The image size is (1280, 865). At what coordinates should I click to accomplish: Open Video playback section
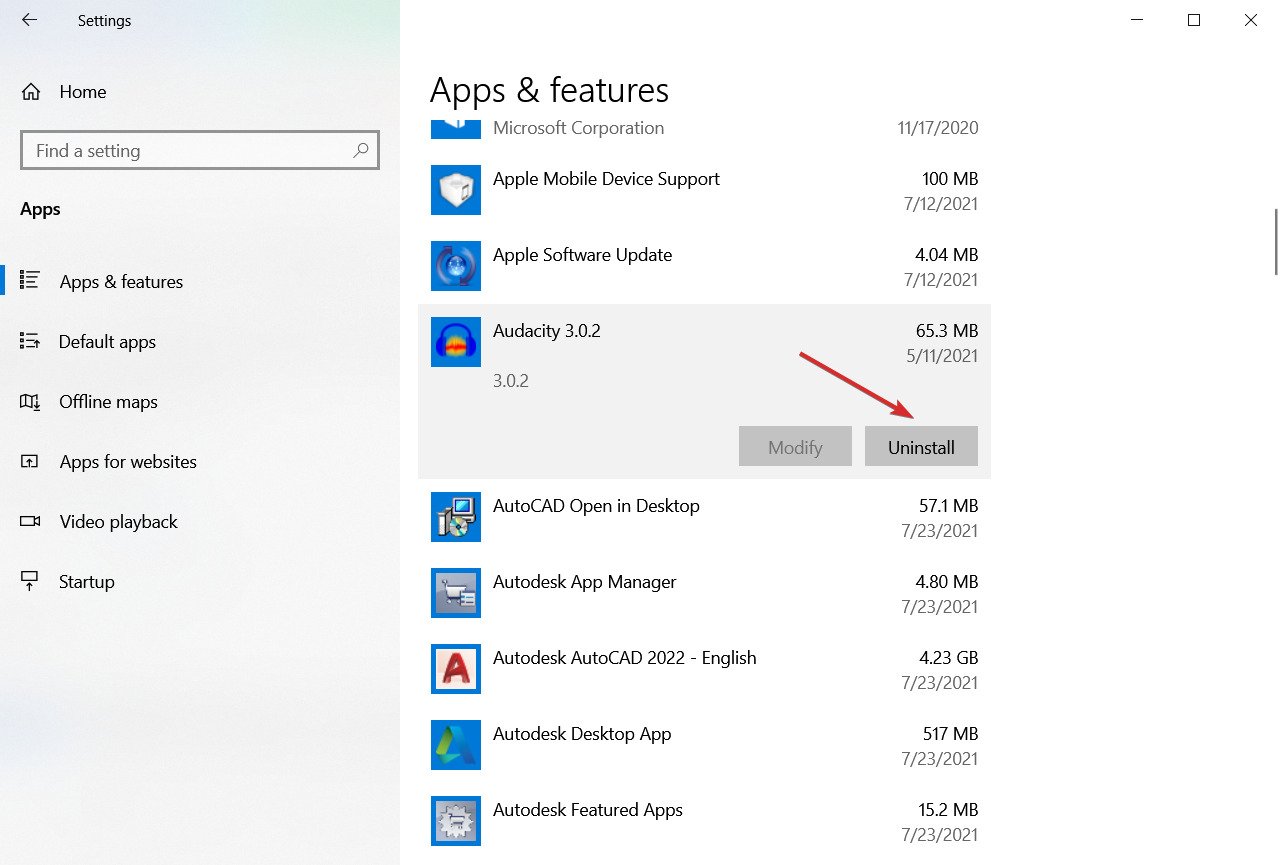118,522
